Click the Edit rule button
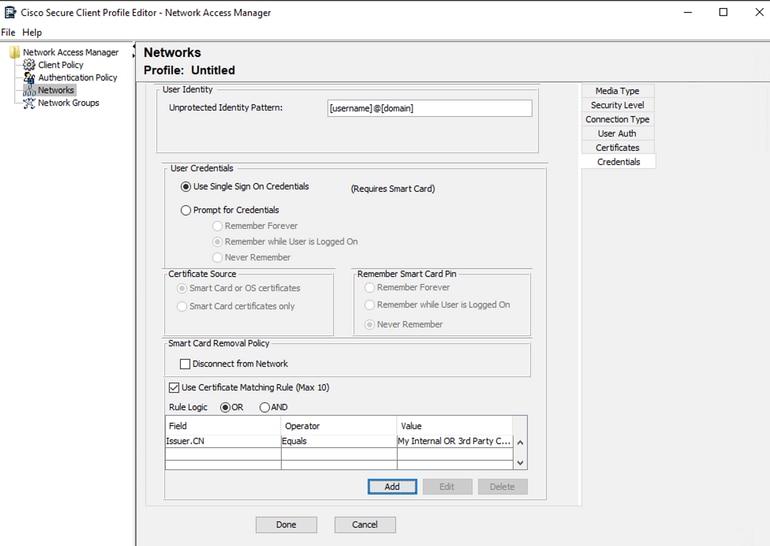 [447, 487]
